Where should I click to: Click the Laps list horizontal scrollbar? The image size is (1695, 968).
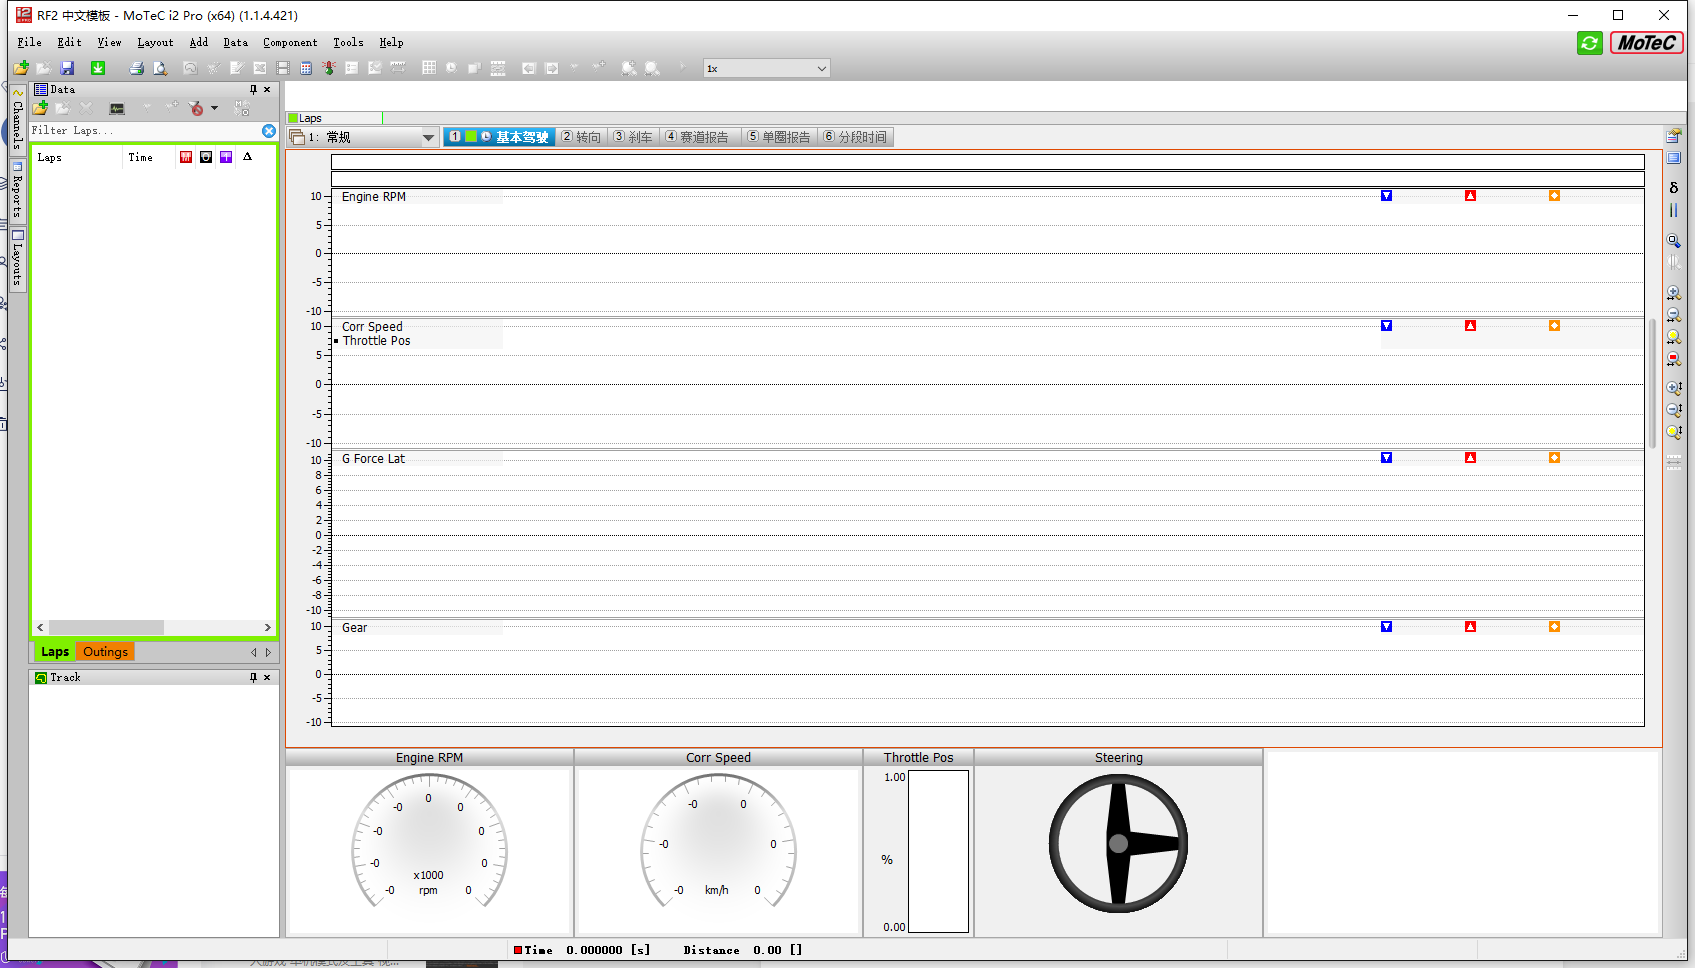[154, 627]
